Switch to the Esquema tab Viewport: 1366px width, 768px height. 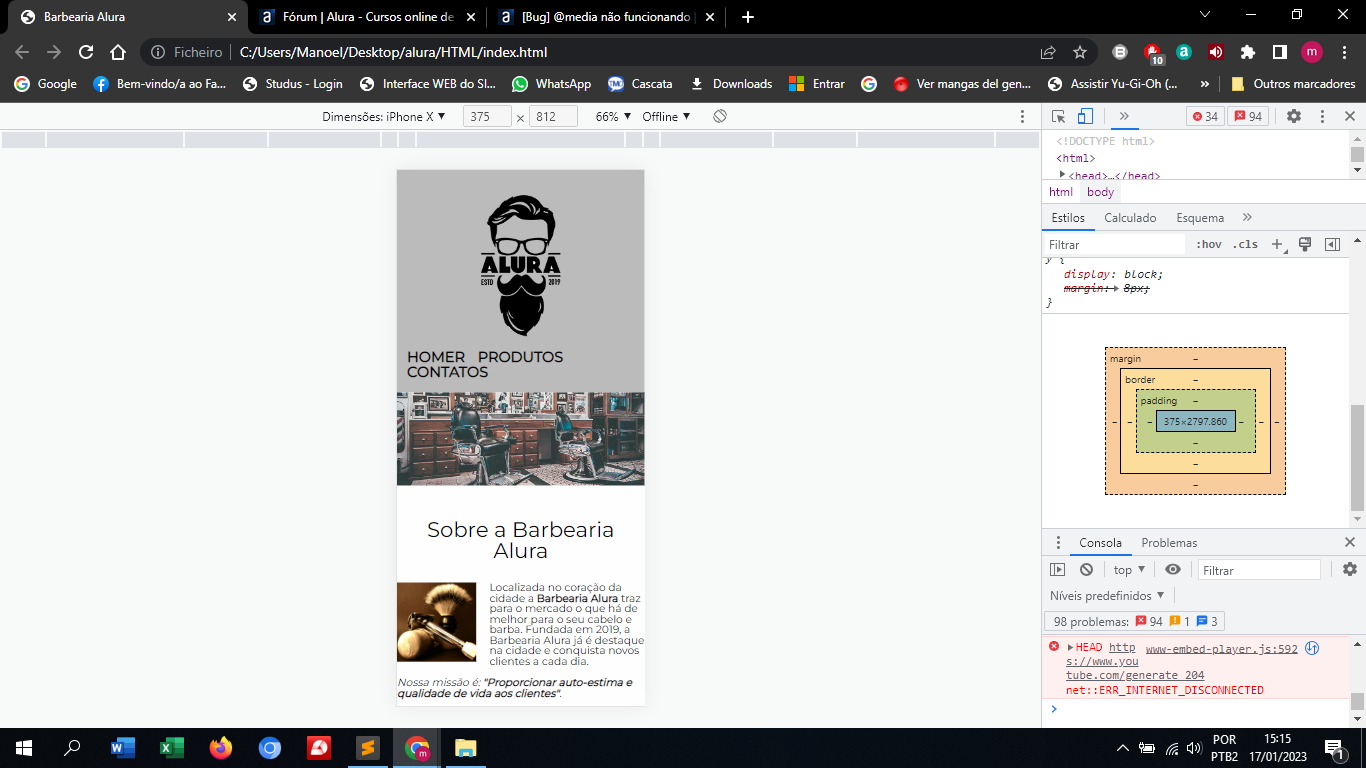[1200, 218]
